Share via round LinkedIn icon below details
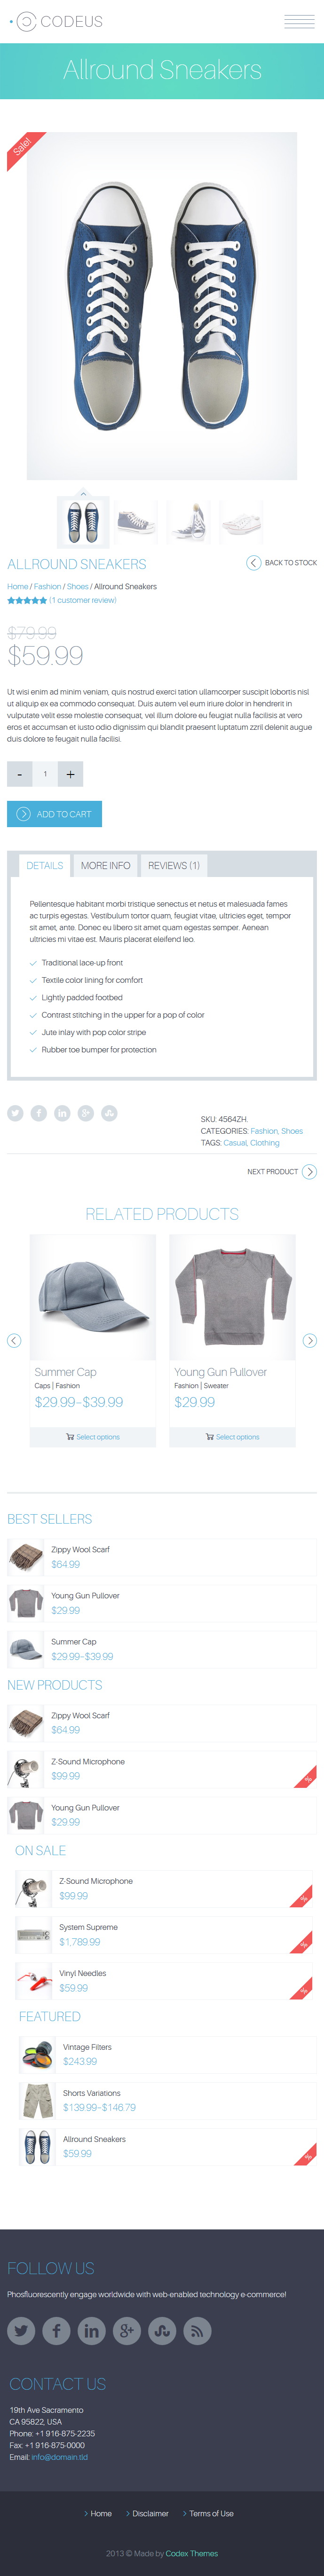 coord(62,1113)
